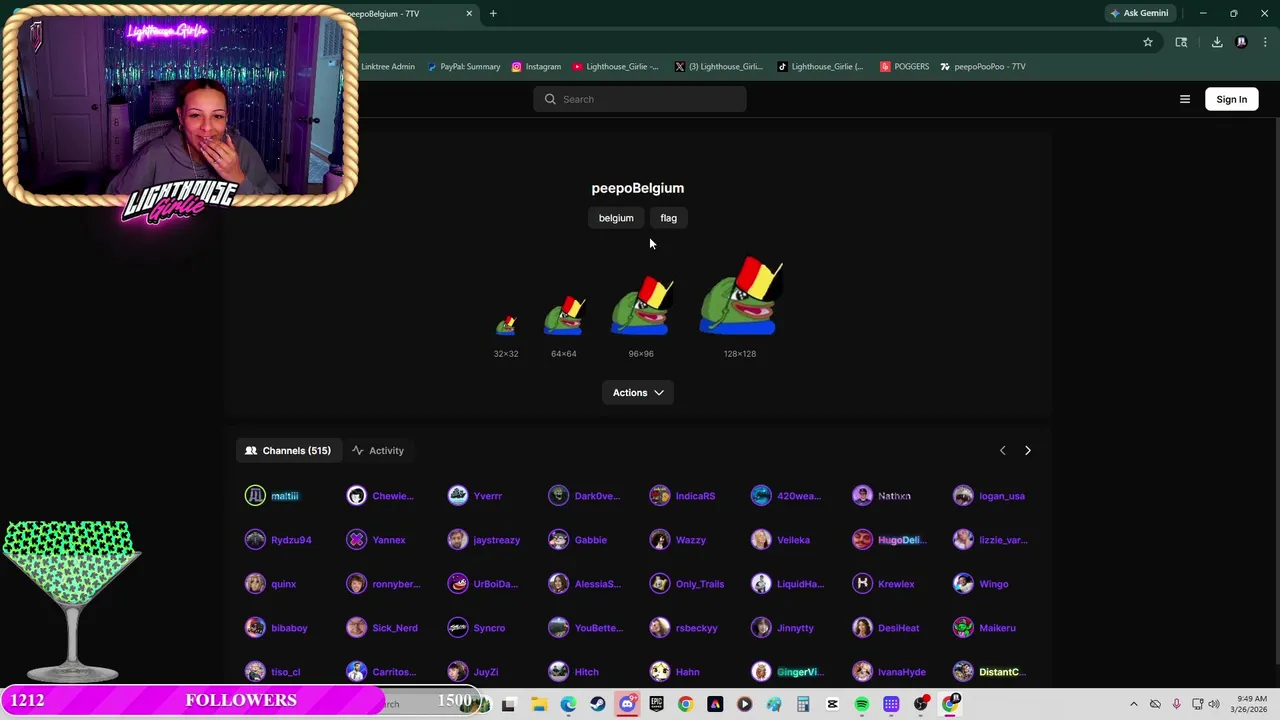
Task: Open CapCut from the taskbar
Action: click(832, 704)
